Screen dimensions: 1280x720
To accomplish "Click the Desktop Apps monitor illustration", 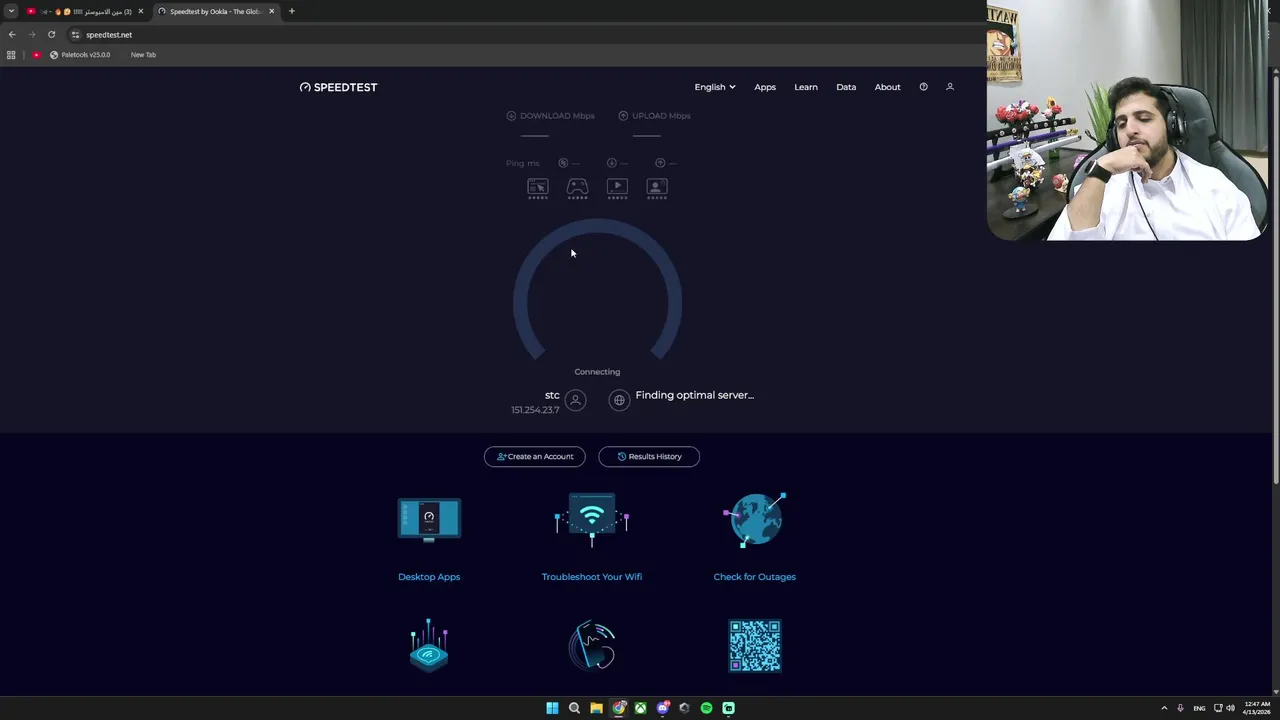I will (429, 520).
